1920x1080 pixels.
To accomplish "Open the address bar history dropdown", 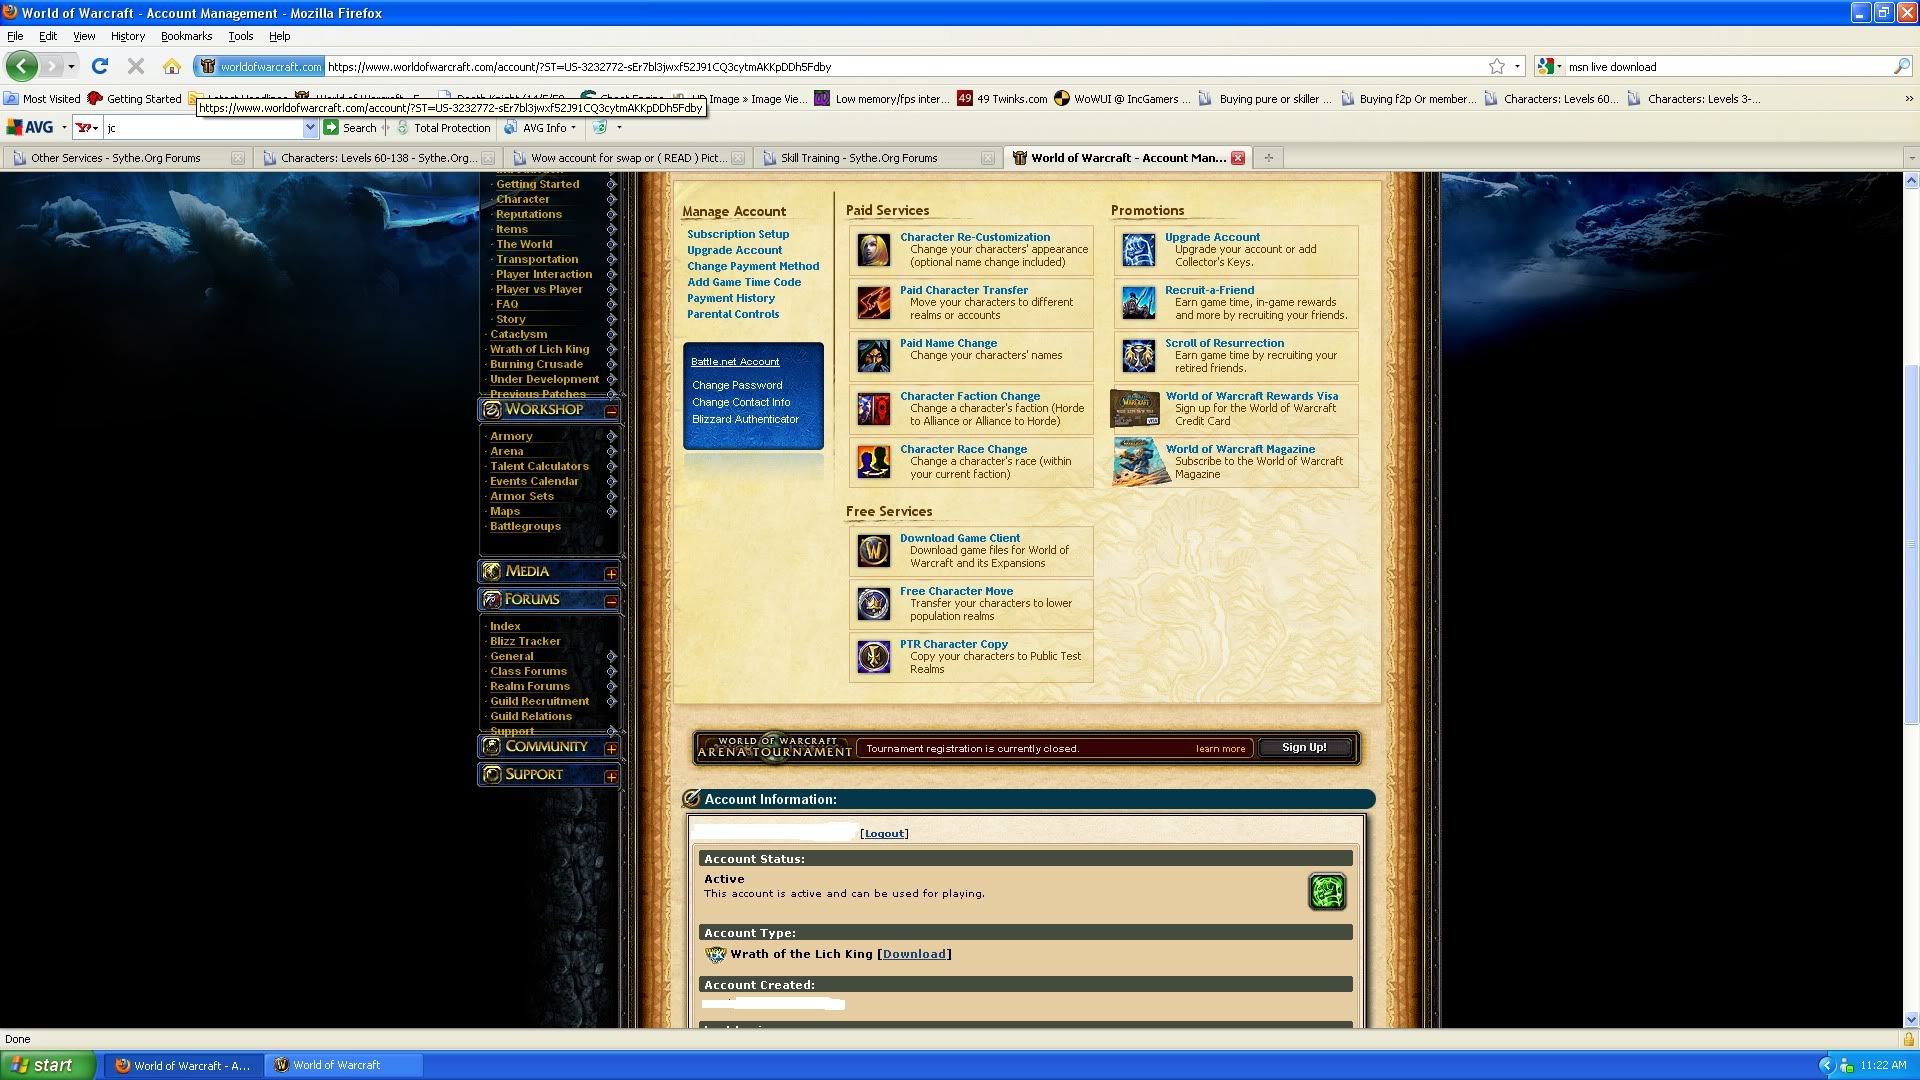I will [x=1517, y=67].
